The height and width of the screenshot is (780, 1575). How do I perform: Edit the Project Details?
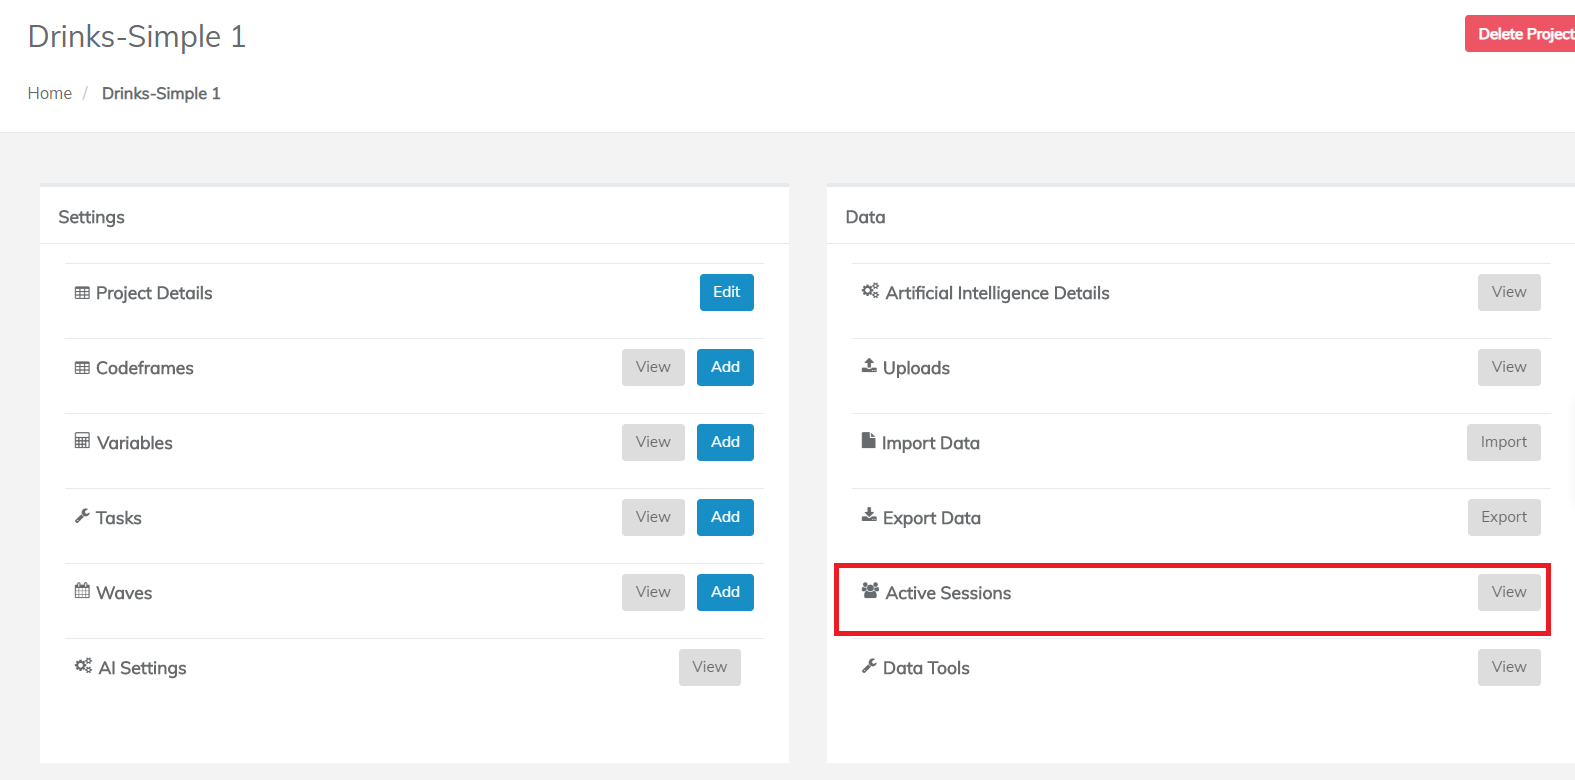click(727, 292)
